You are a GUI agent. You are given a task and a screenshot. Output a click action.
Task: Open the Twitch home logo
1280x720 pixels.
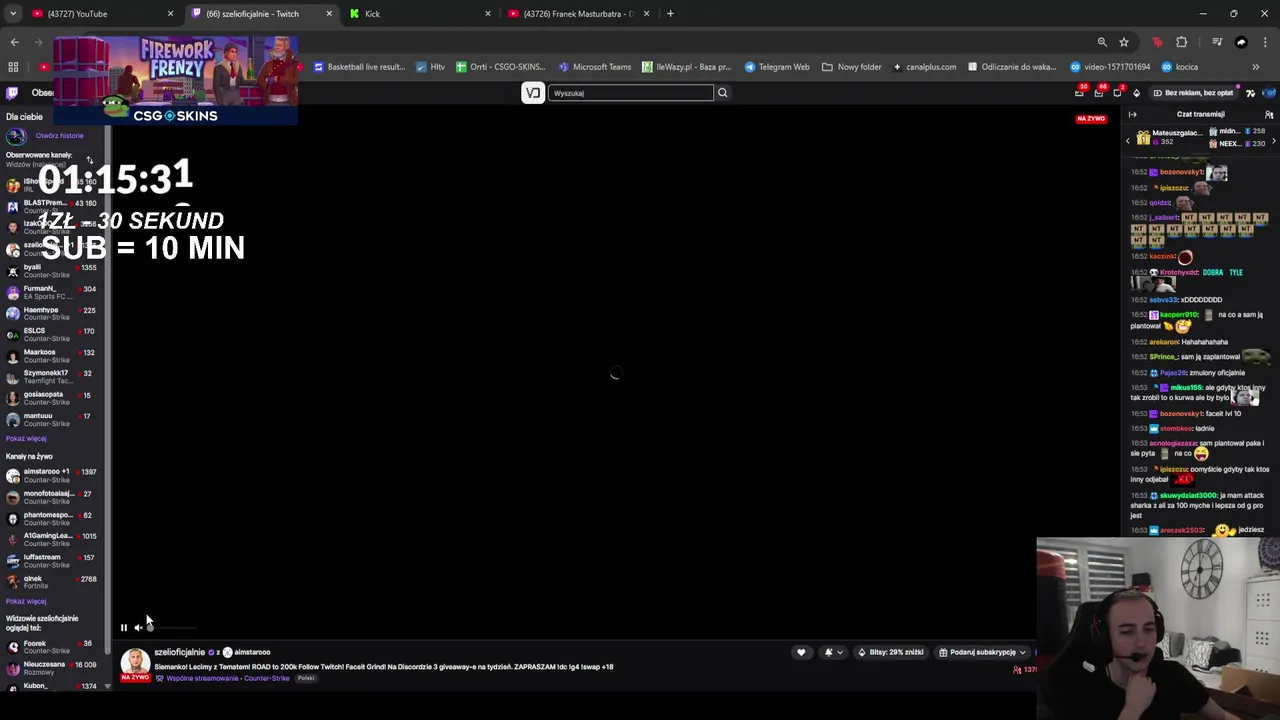tap(12, 93)
